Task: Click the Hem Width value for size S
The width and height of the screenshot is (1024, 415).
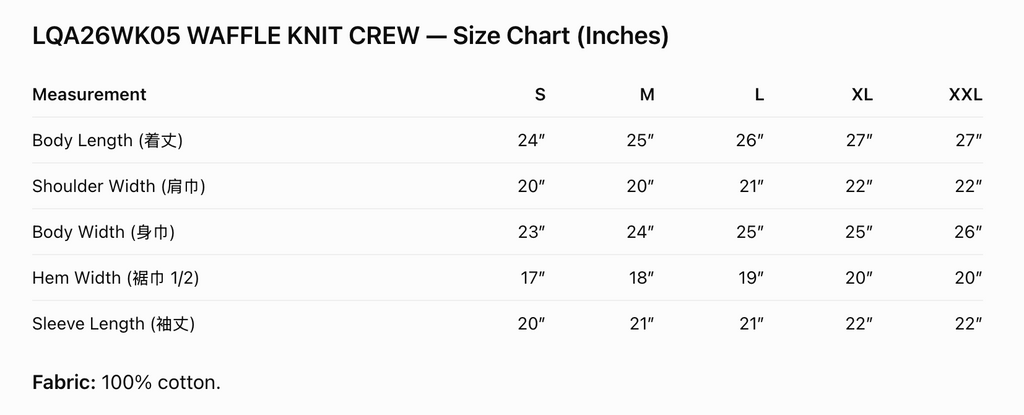Action: [534, 278]
